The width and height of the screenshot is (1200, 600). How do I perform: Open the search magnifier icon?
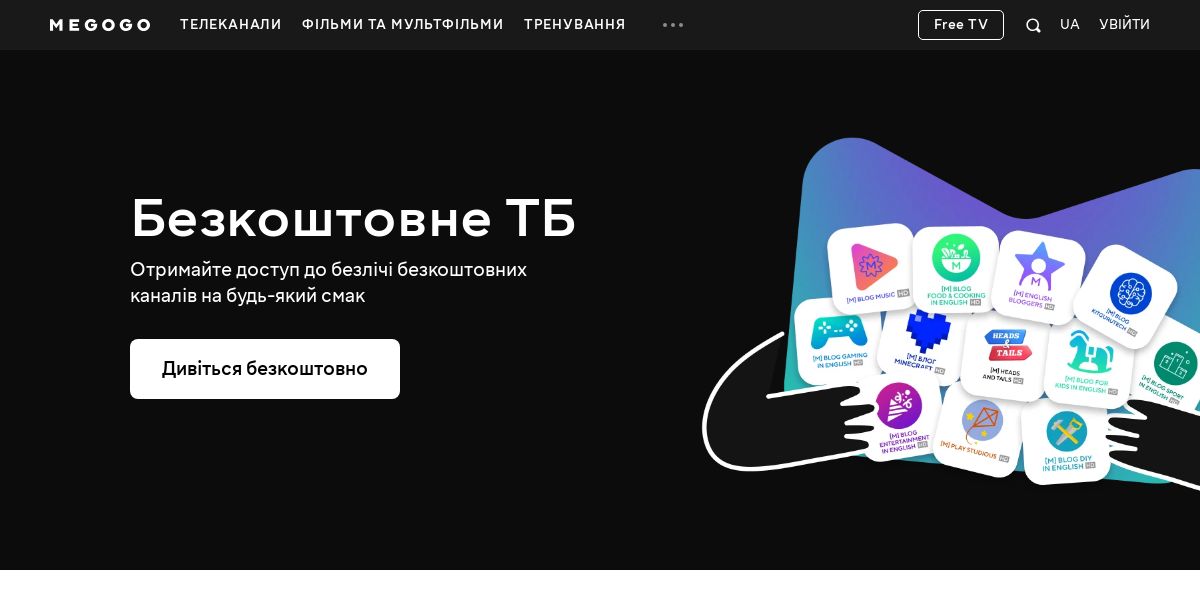(1033, 25)
